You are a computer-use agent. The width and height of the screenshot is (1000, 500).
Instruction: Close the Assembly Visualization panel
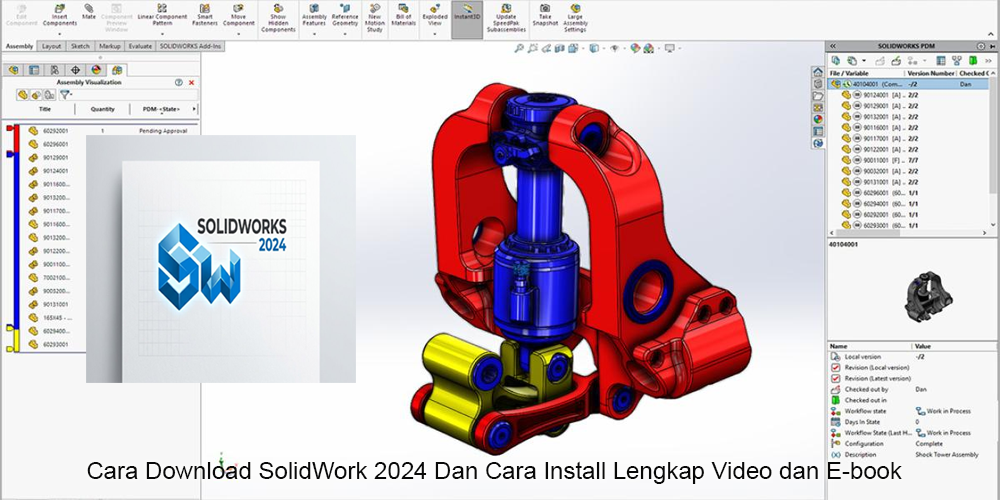[191, 83]
